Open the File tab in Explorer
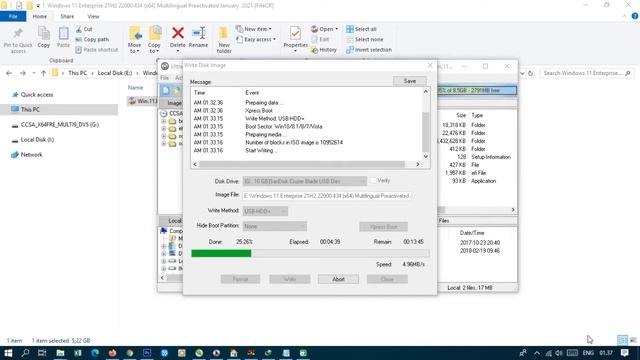The width and height of the screenshot is (640, 360). pos(13,16)
